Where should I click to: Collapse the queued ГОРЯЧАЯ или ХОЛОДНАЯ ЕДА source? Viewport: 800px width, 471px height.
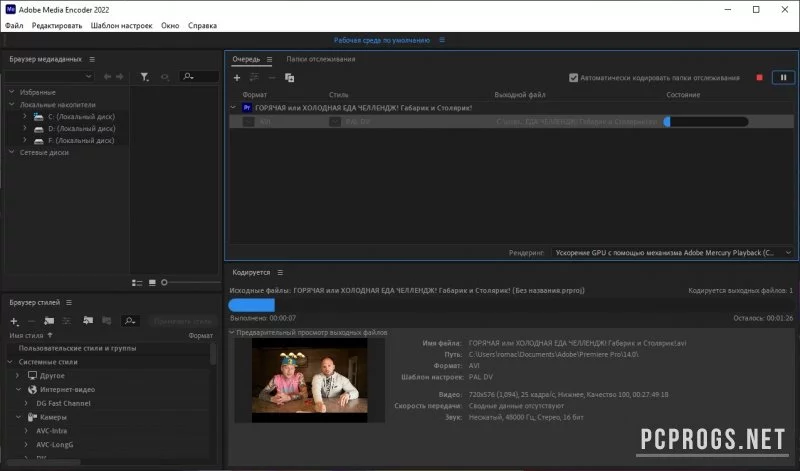[x=233, y=108]
